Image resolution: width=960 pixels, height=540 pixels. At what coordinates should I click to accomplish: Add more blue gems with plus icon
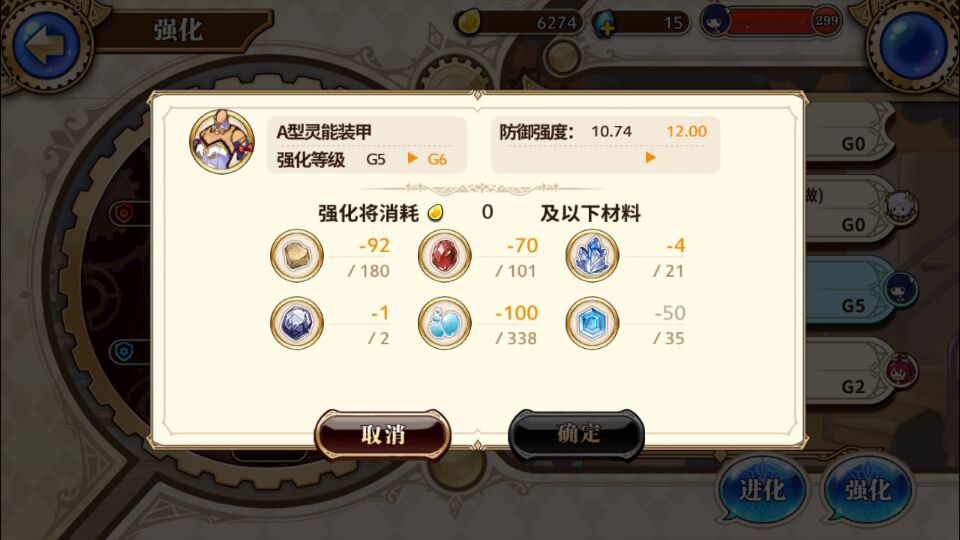[606, 24]
